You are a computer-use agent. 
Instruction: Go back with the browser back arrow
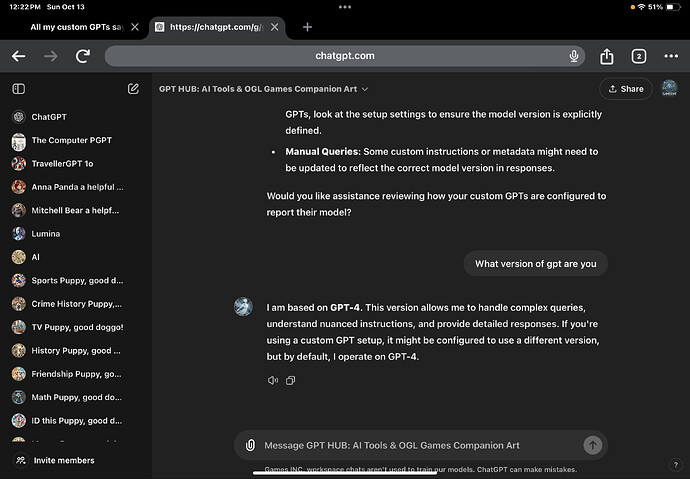click(18, 56)
